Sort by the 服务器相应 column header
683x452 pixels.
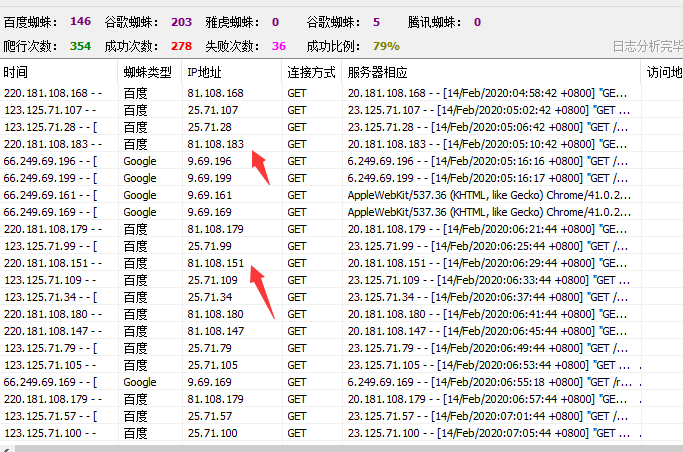[x=491, y=72]
